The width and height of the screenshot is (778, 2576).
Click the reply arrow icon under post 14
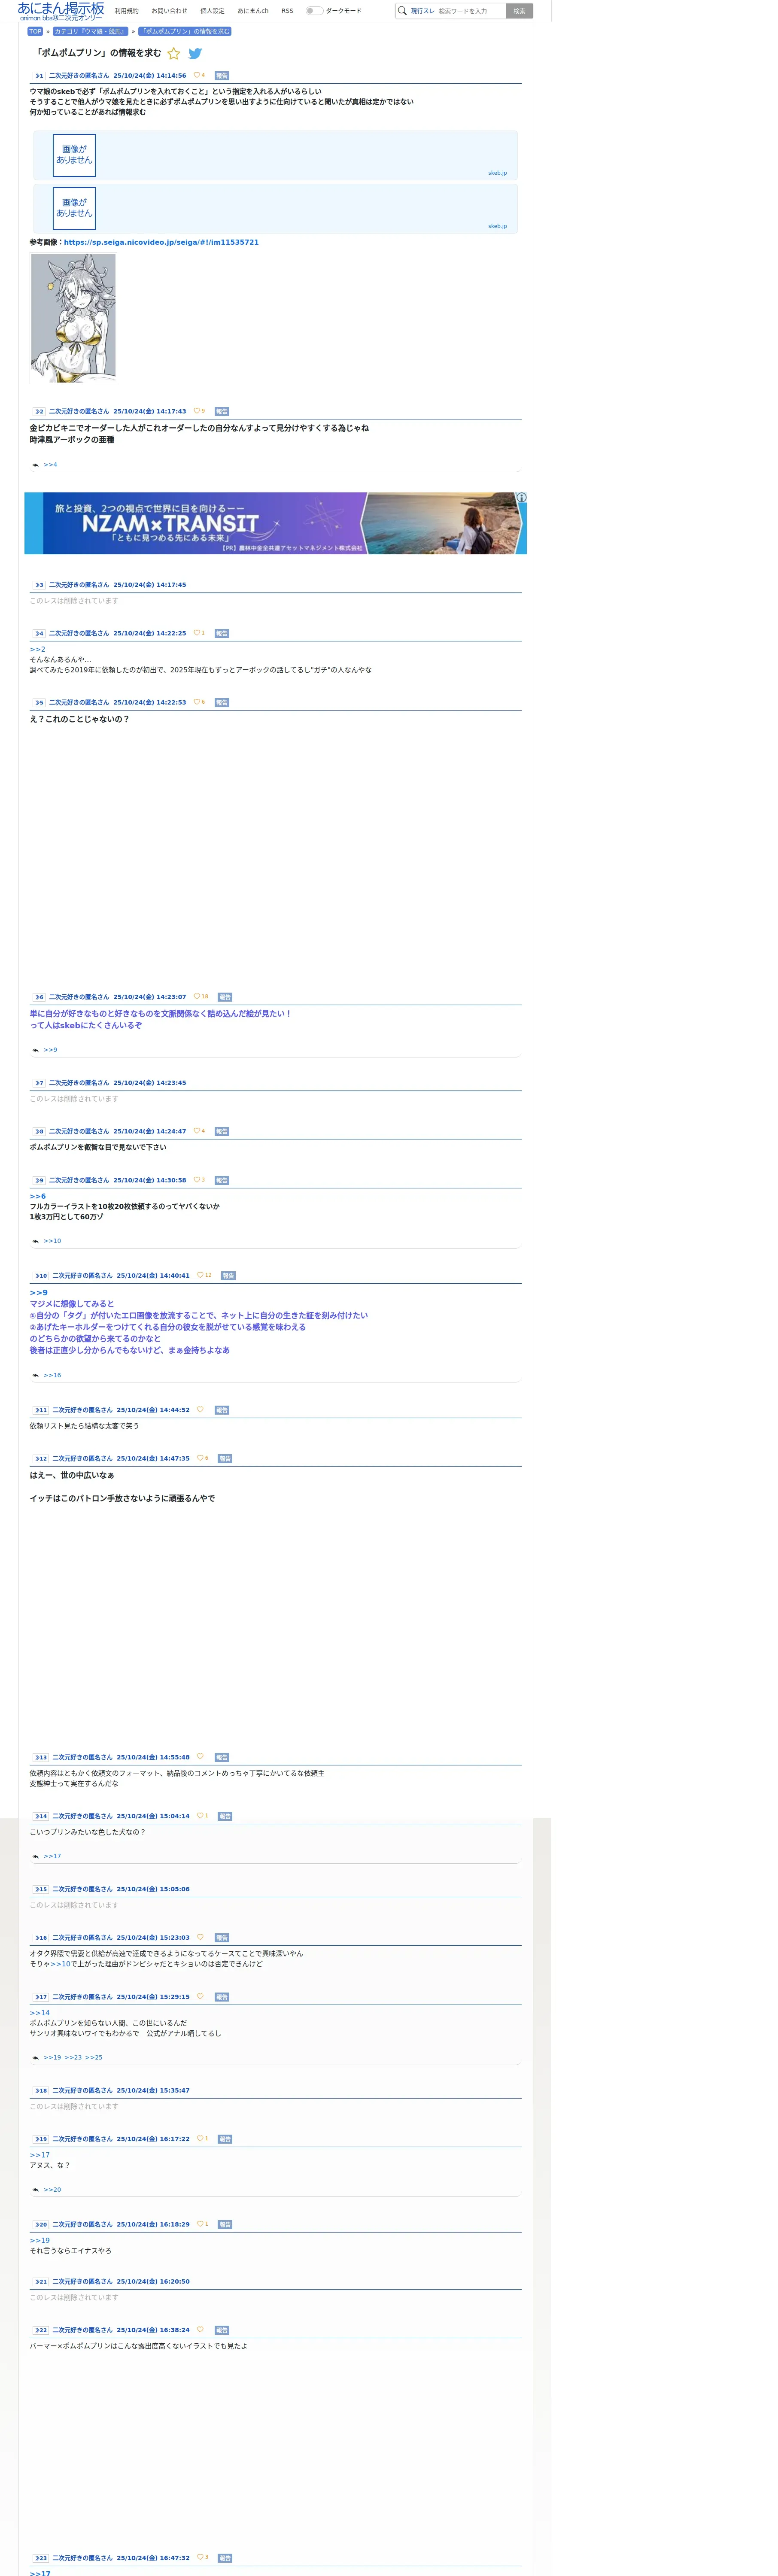[x=36, y=1857]
